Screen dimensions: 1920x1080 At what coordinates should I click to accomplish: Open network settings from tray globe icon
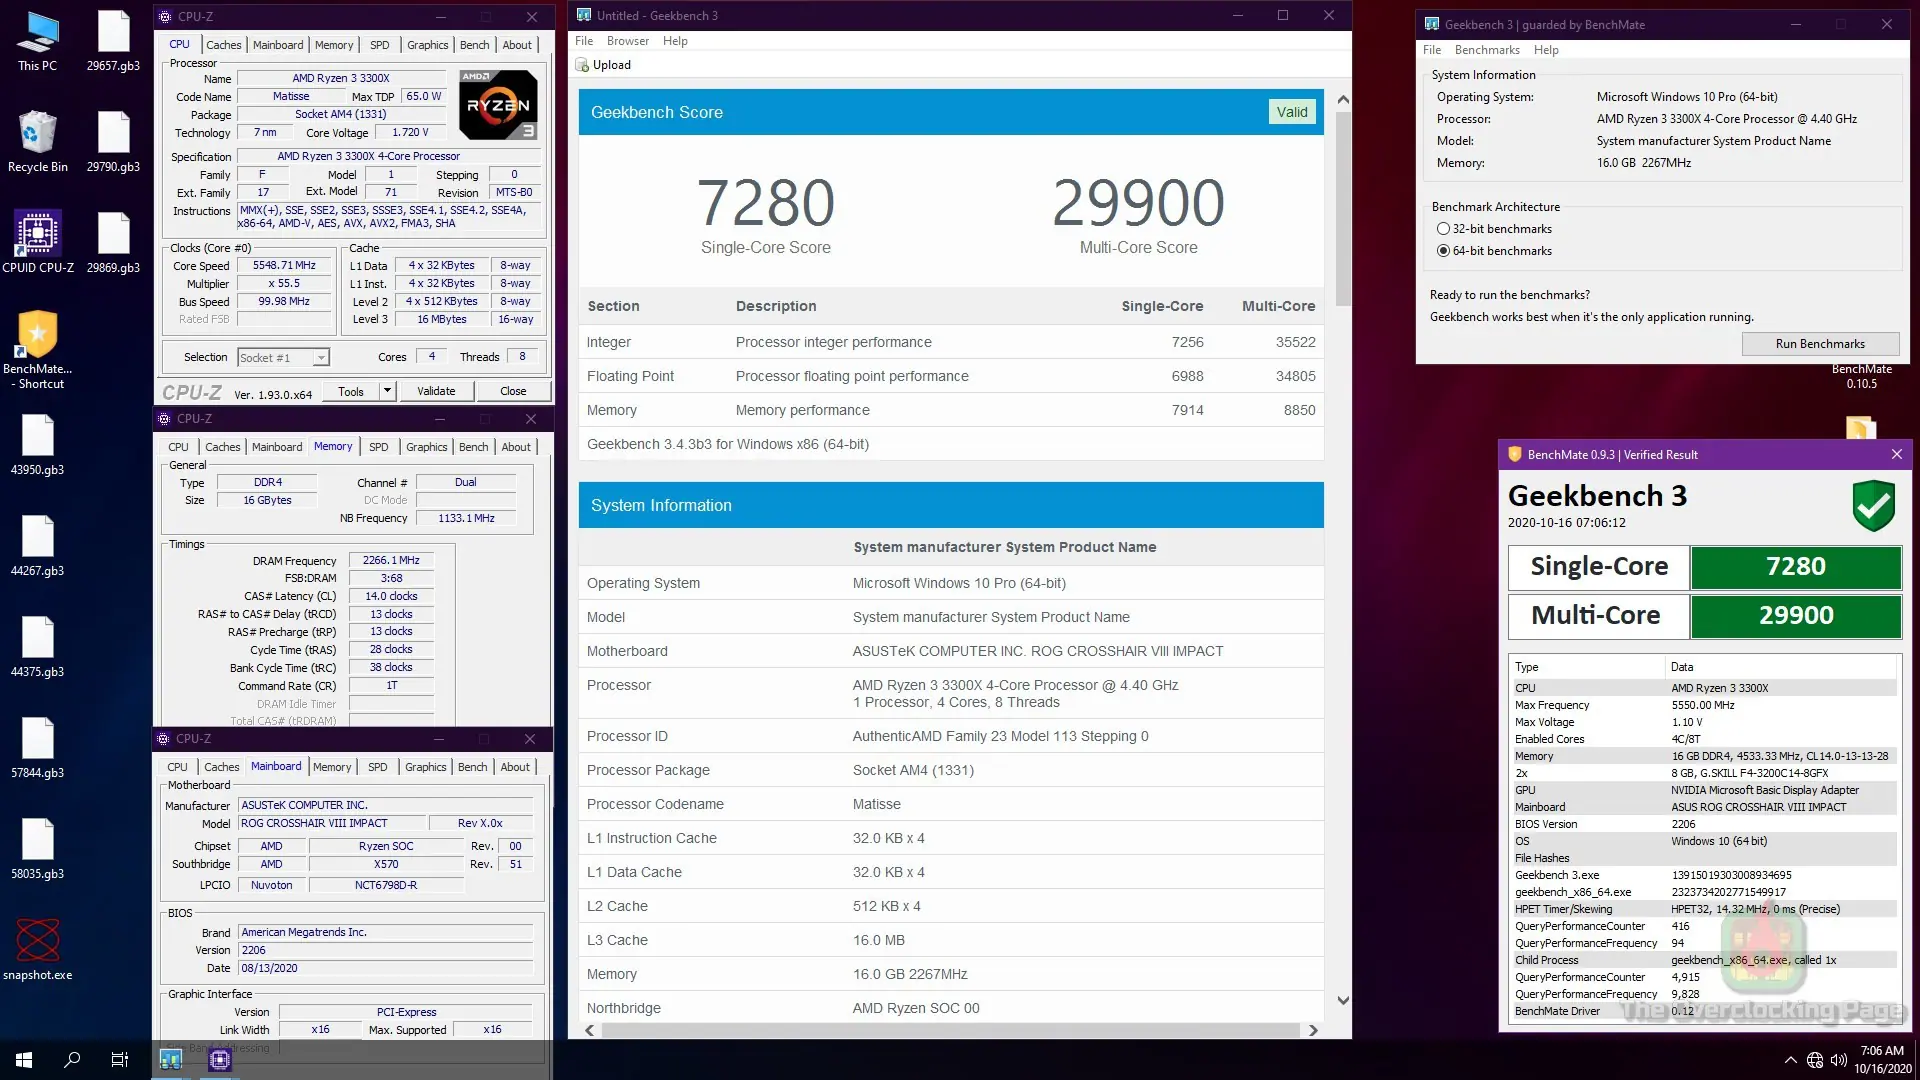(1815, 1060)
